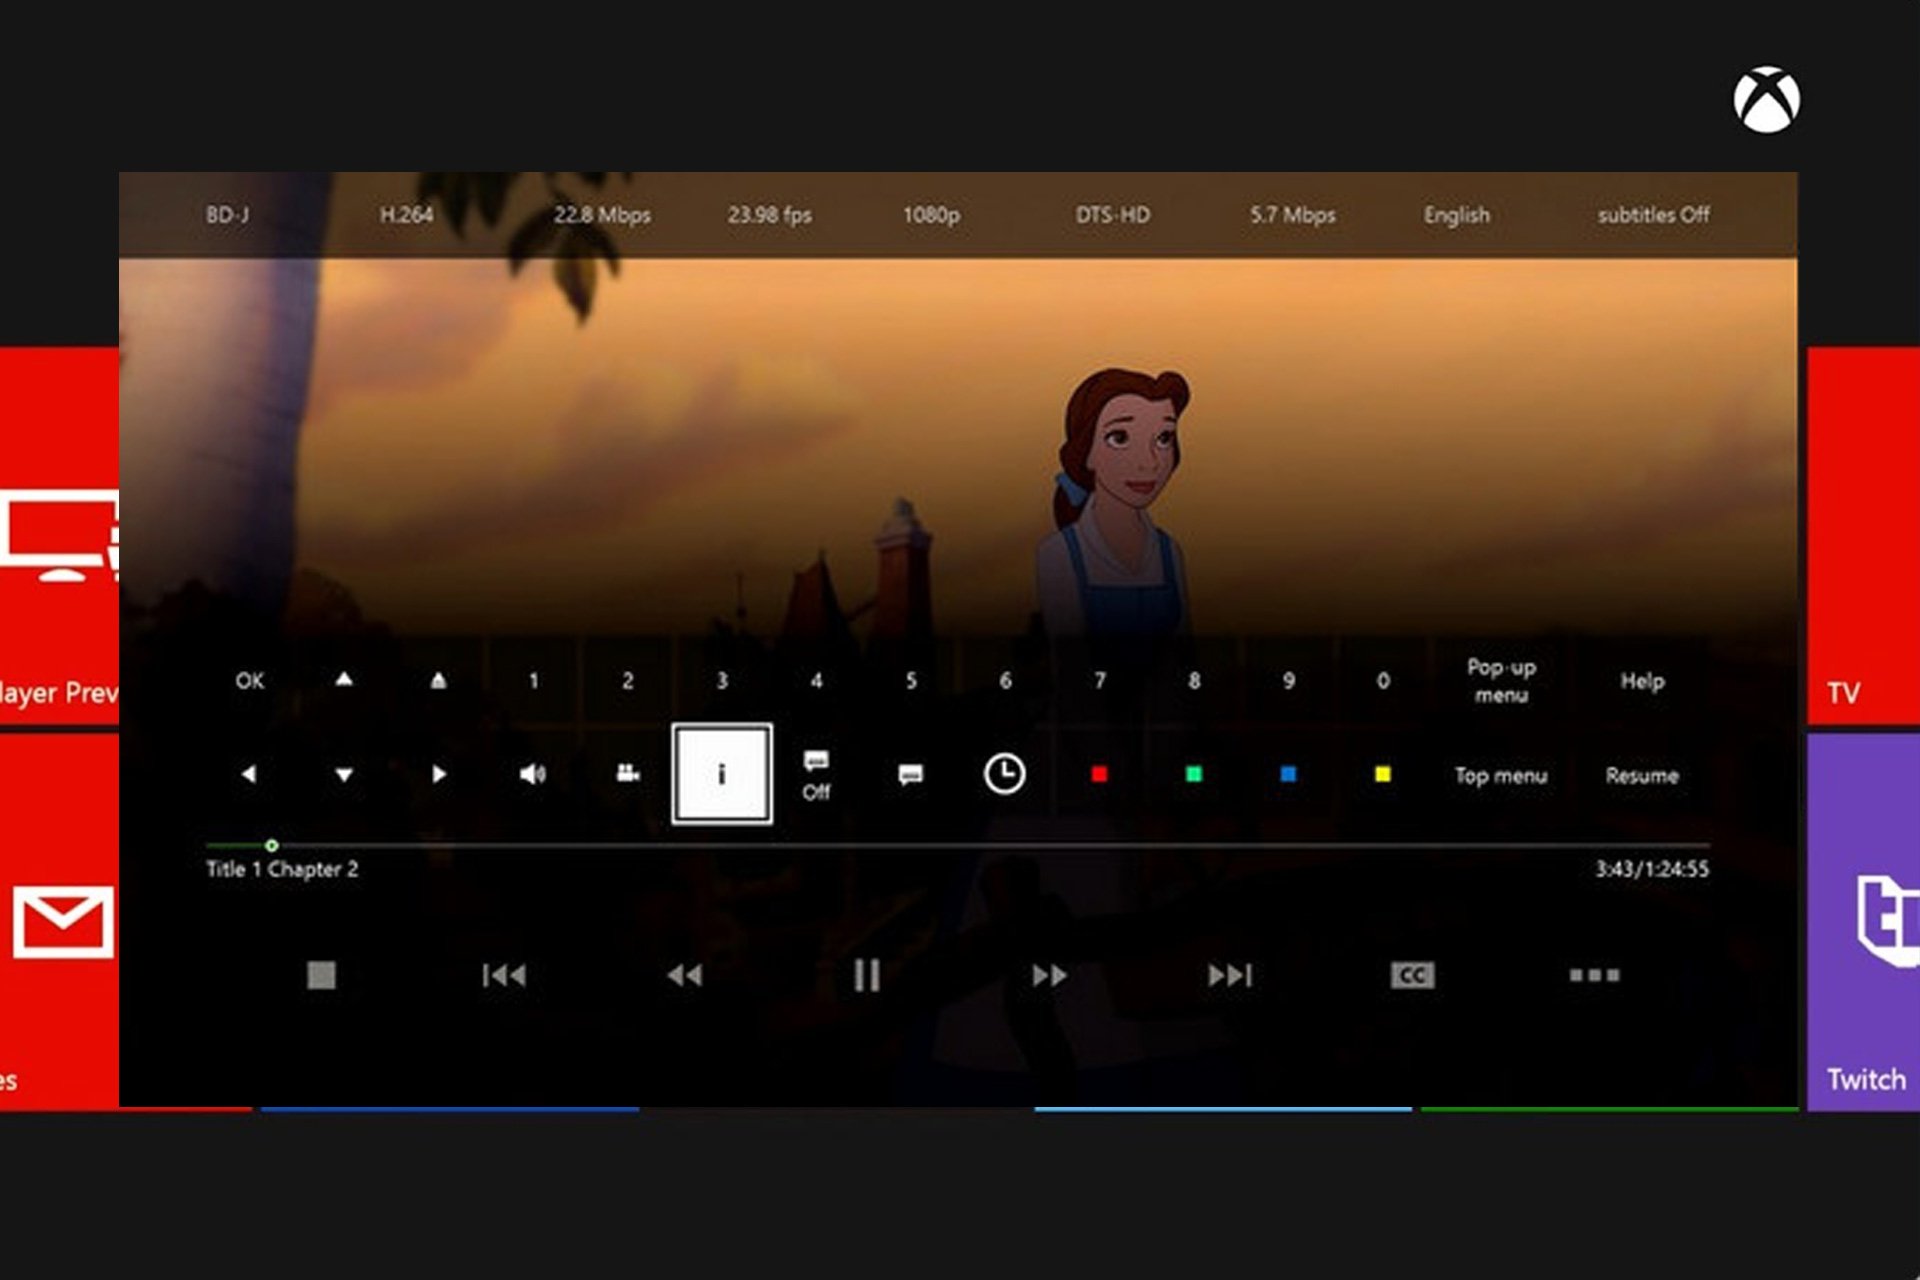Select the blue color button

click(x=1288, y=774)
